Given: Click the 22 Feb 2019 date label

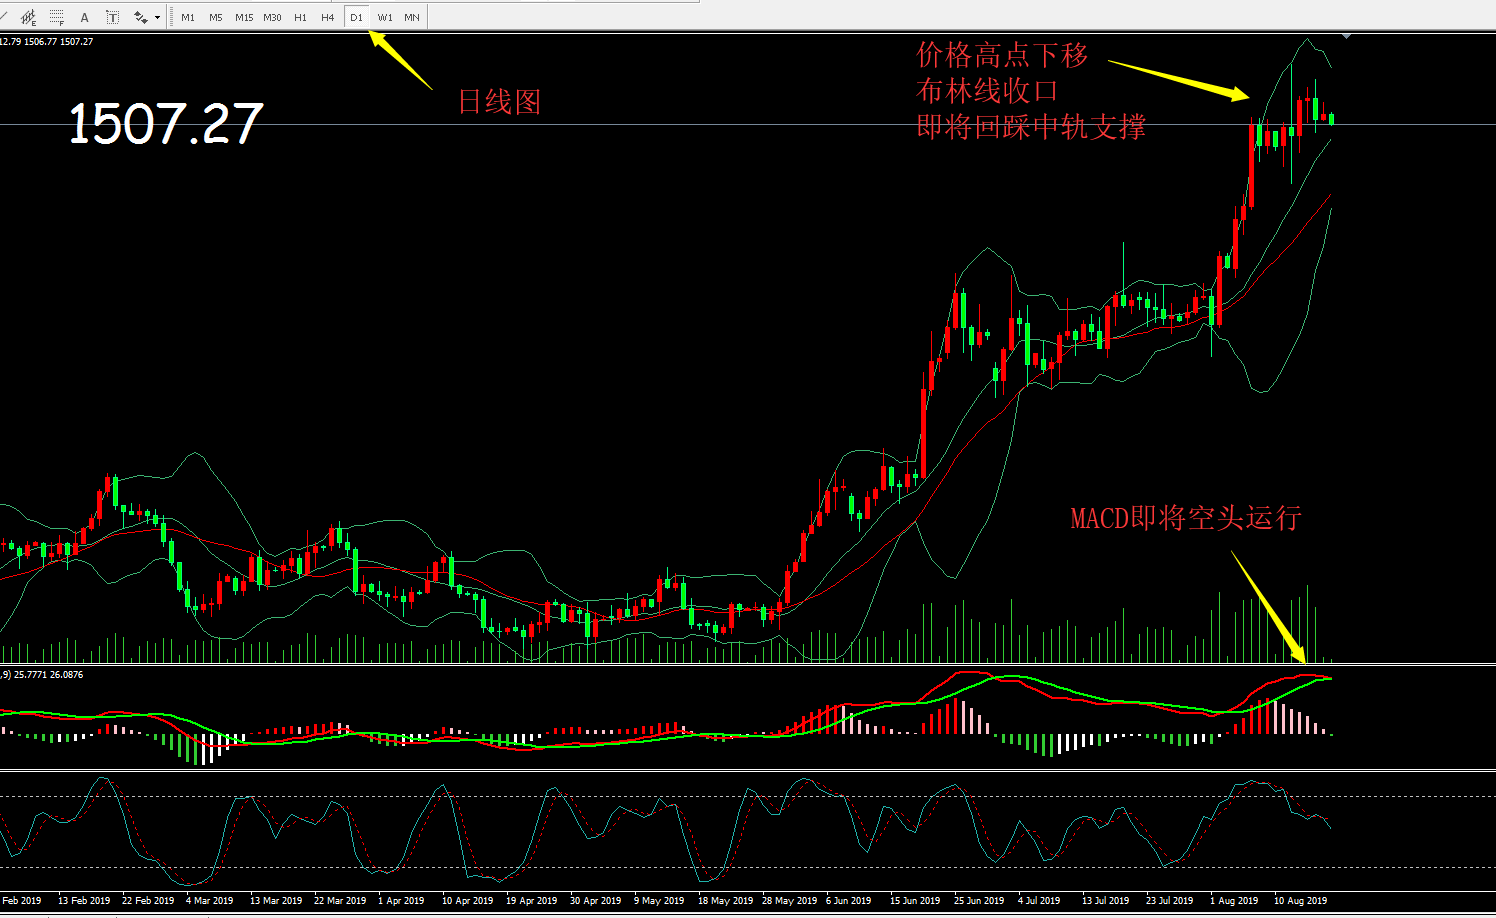Looking at the screenshot, I should pos(148,900).
